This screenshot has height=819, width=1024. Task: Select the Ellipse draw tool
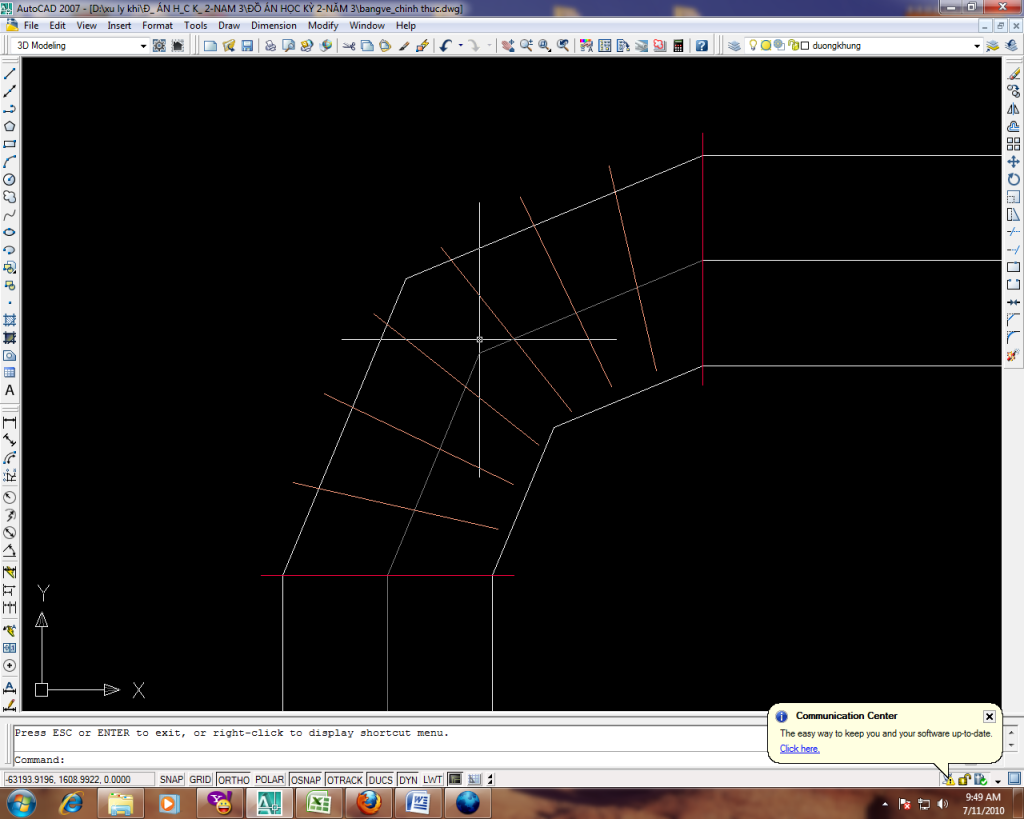click(x=9, y=233)
